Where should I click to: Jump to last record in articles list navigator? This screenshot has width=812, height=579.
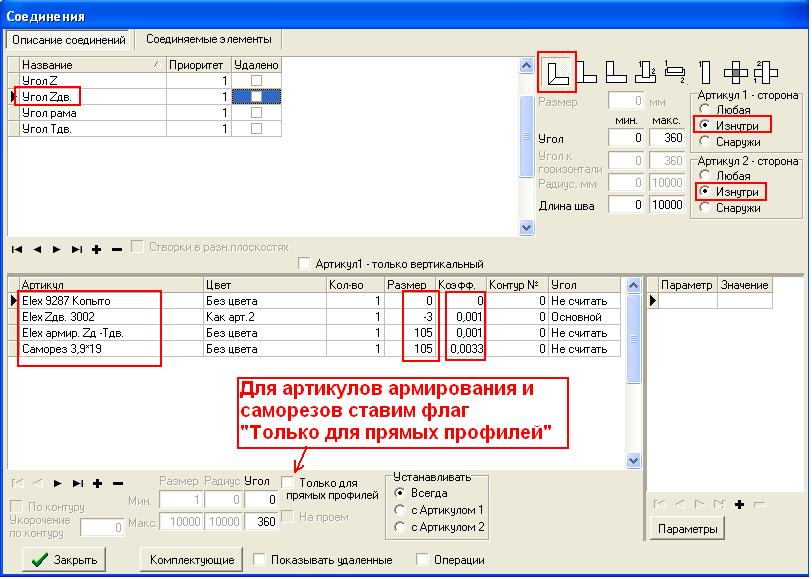coord(78,484)
